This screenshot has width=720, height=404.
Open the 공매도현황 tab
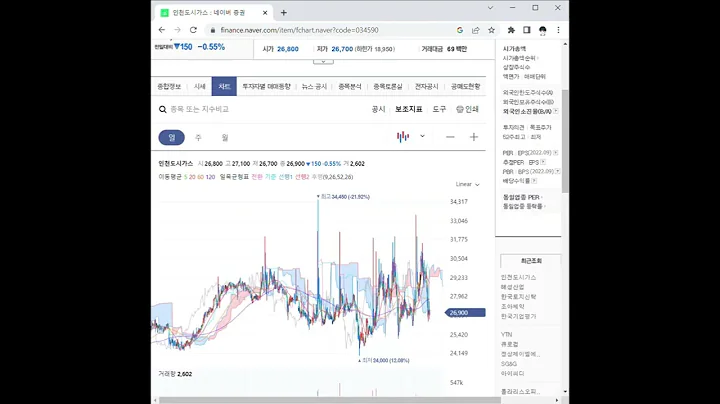pyautogui.click(x=466, y=86)
